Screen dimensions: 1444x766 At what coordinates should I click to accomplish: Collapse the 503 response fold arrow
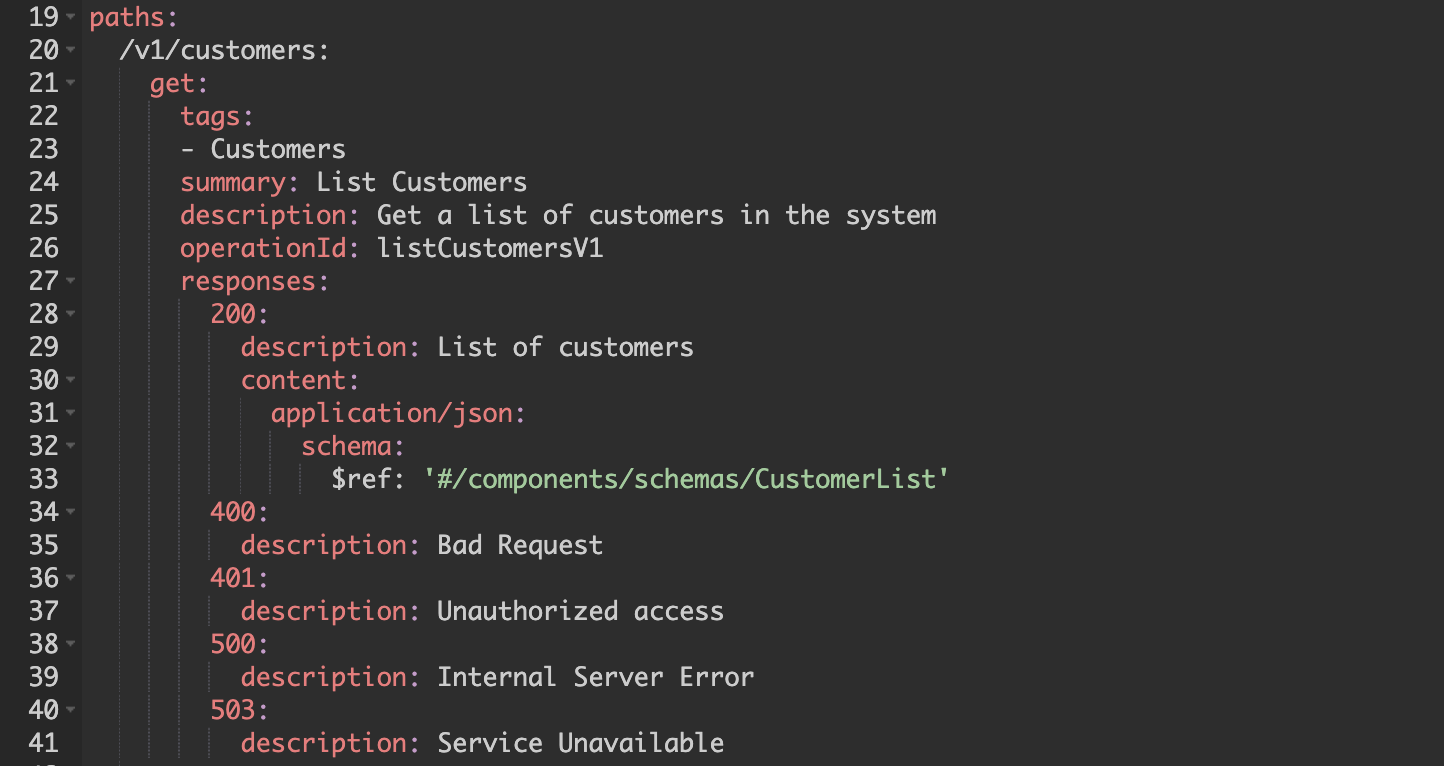[70, 711]
